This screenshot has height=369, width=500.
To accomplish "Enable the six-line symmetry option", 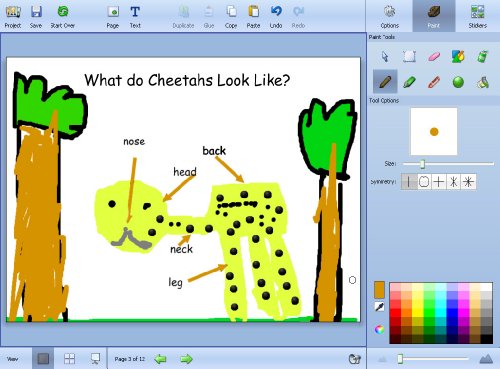I will coord(453,182).
